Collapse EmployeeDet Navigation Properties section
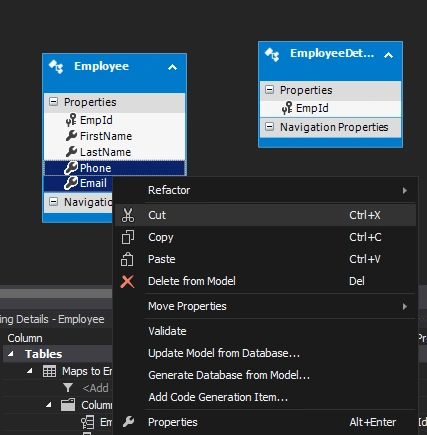Image resolution: width=427 pixels, height=435 pixels. pos(269,127)
